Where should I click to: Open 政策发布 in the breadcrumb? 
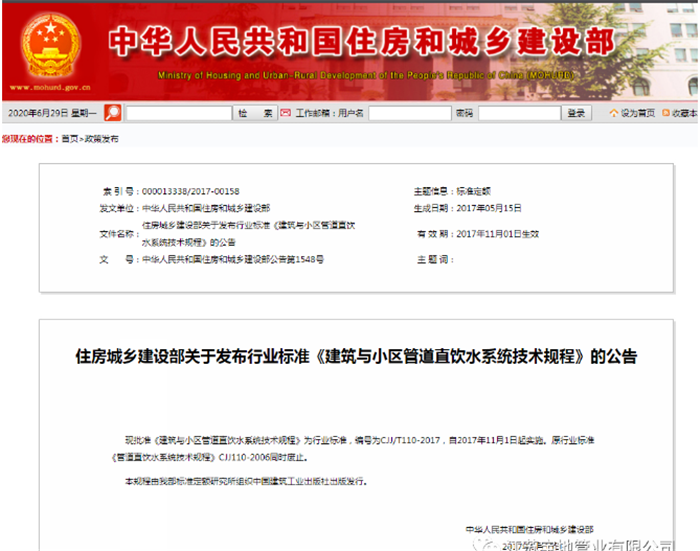pyautogui.click(x=101, y=139)
